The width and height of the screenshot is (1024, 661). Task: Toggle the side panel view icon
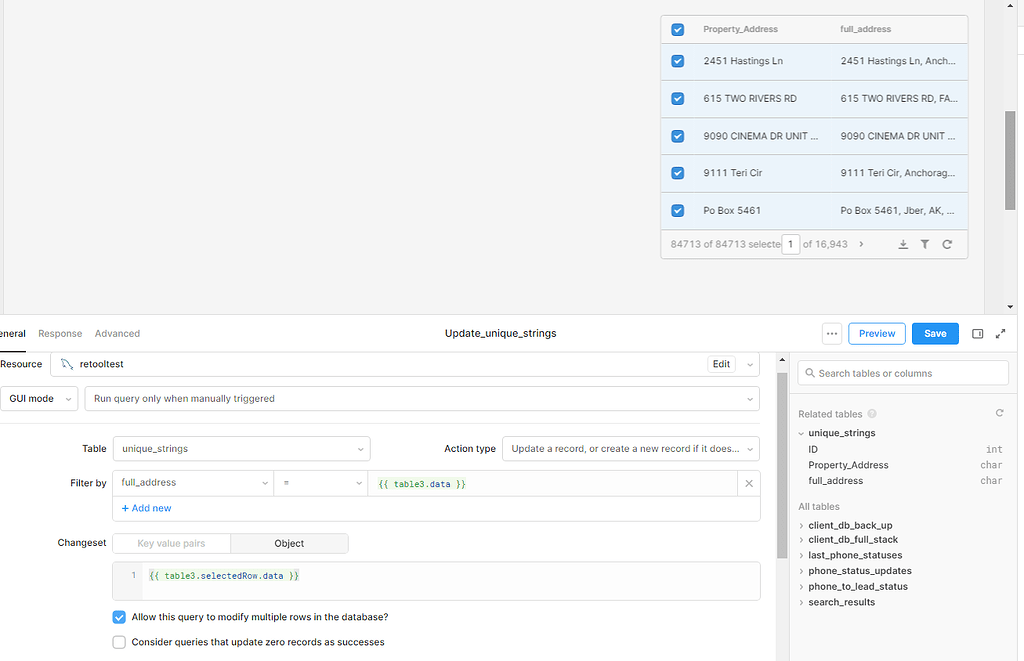pos(977,333)
